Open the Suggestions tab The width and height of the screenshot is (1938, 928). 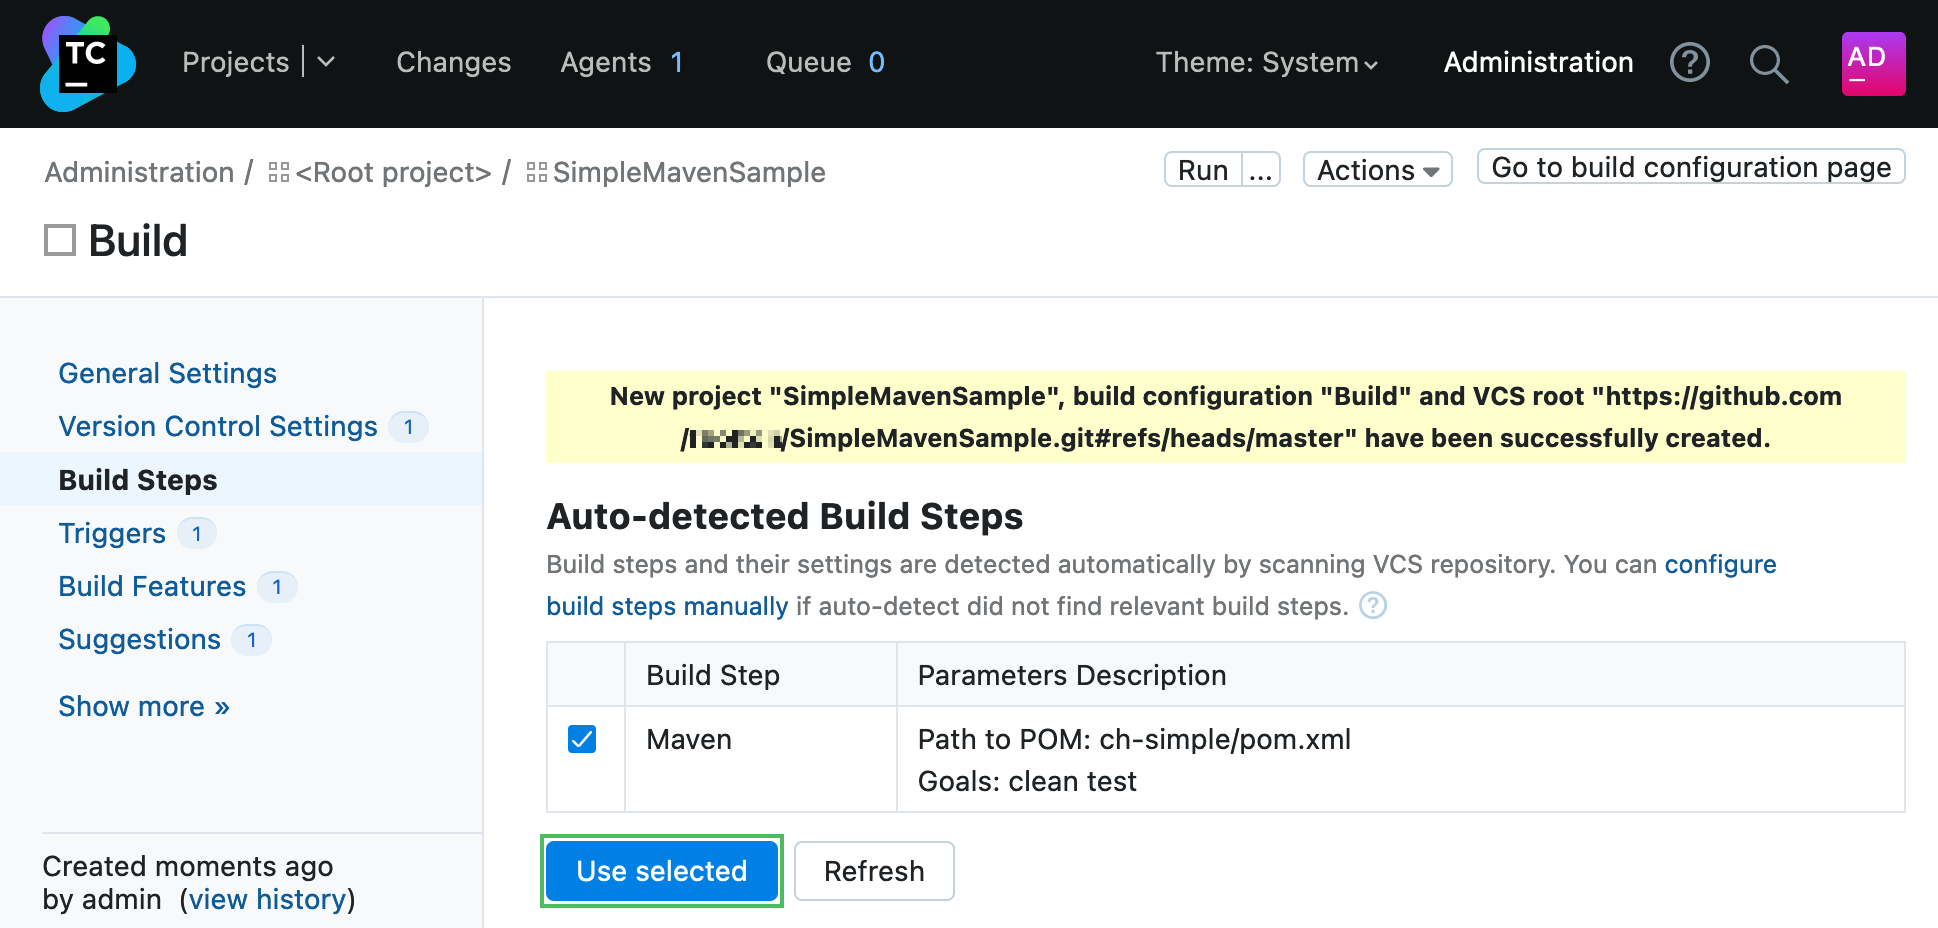tap(139, 639)
